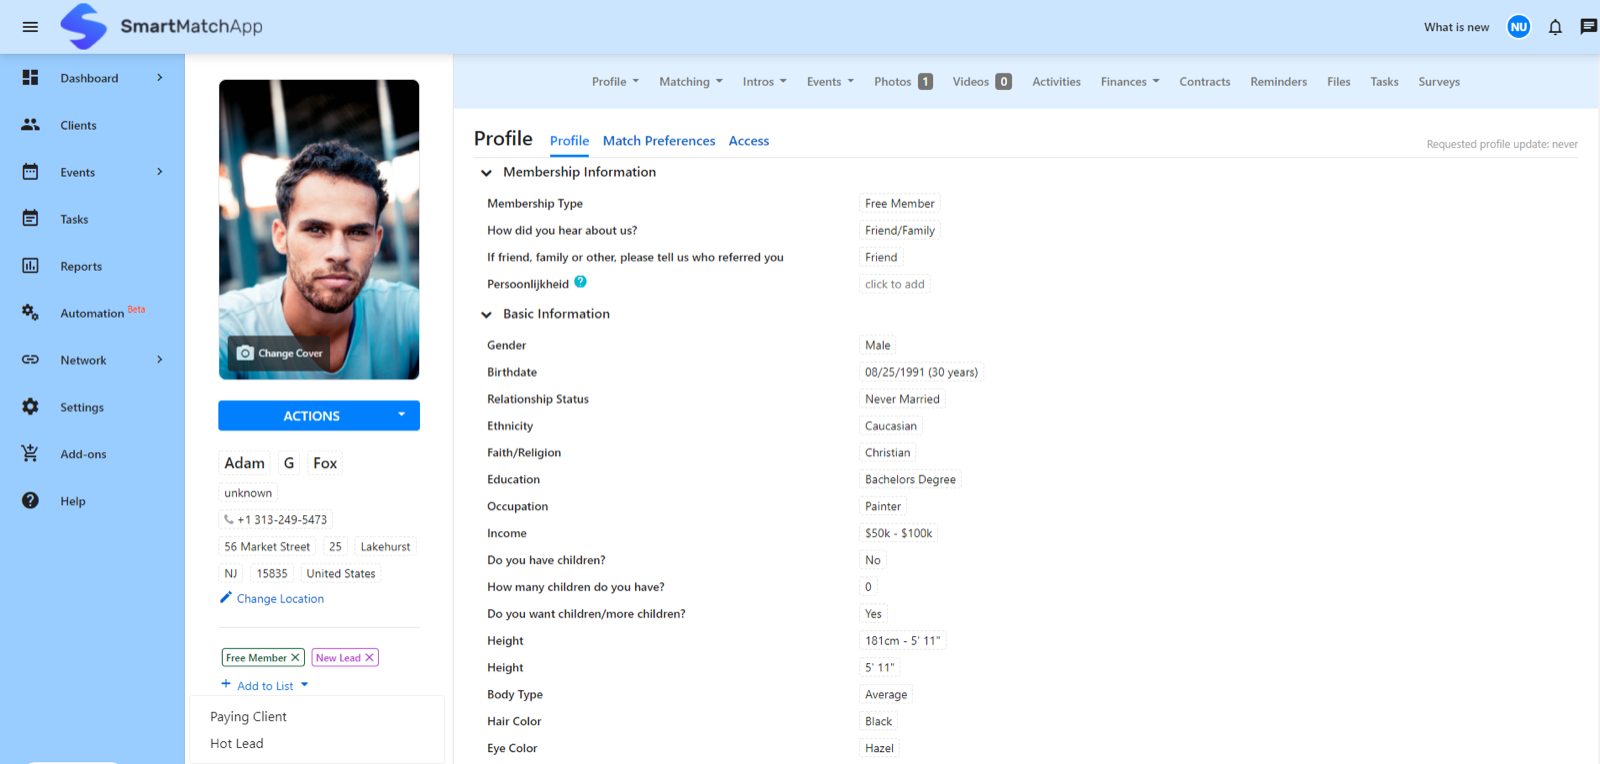The height and width of the screenshot is (764, 1600).
Task: Edit the last name Fox field
Action: [325, 463]
